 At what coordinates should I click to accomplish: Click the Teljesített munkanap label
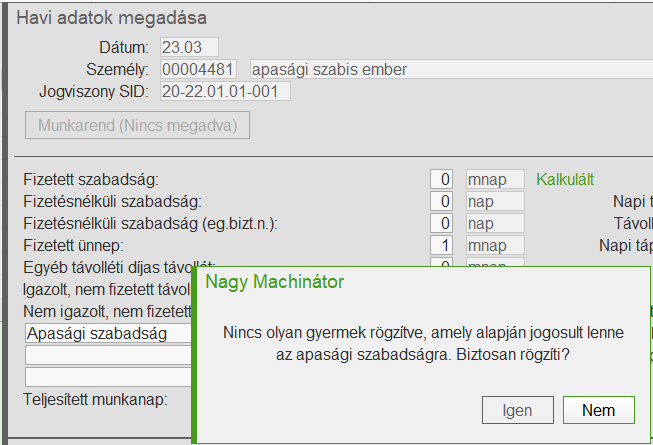coord(95,400)
